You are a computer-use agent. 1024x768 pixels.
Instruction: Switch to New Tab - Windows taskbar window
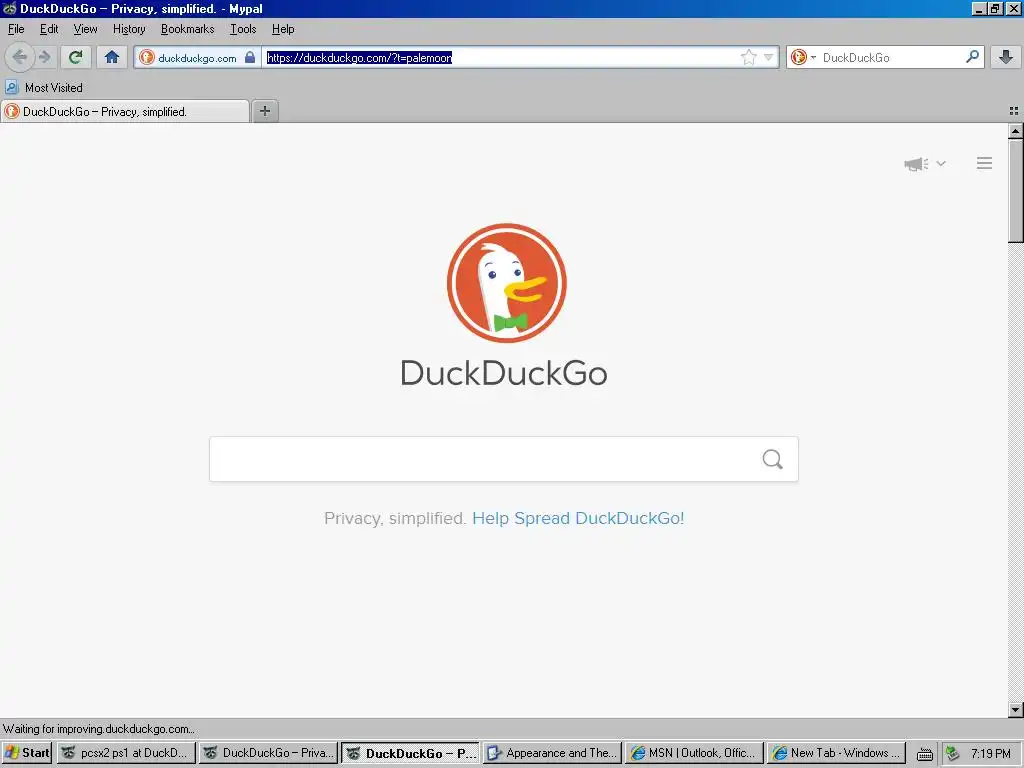coord(836,753)
